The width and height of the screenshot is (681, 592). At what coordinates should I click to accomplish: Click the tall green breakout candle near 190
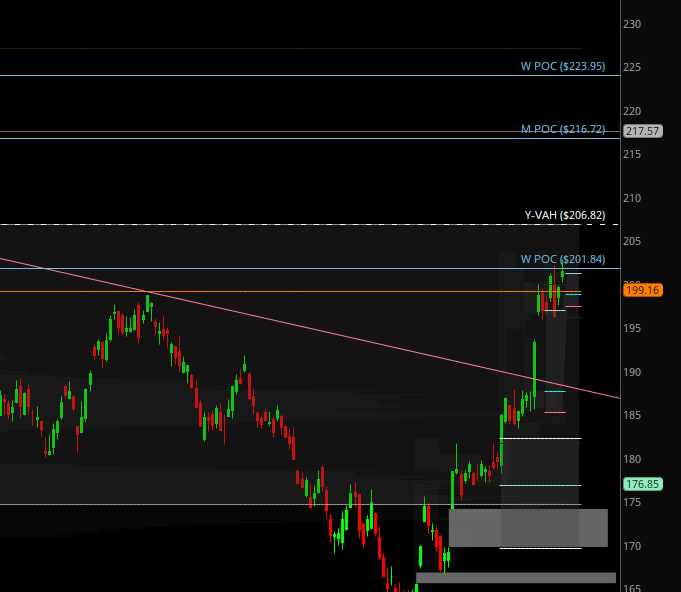[535, 374]
